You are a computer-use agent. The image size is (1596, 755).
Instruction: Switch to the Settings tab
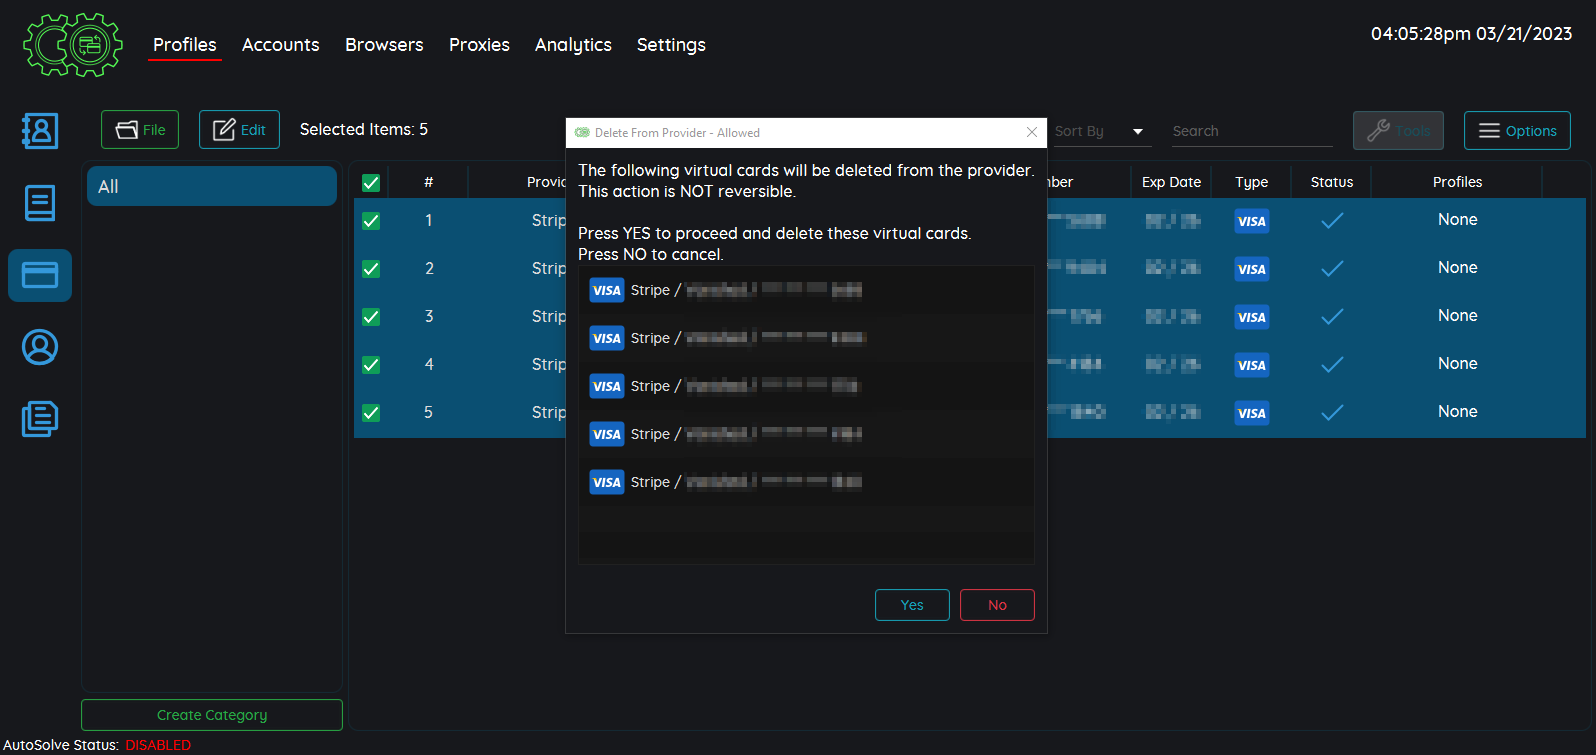[x=671, y=45]
